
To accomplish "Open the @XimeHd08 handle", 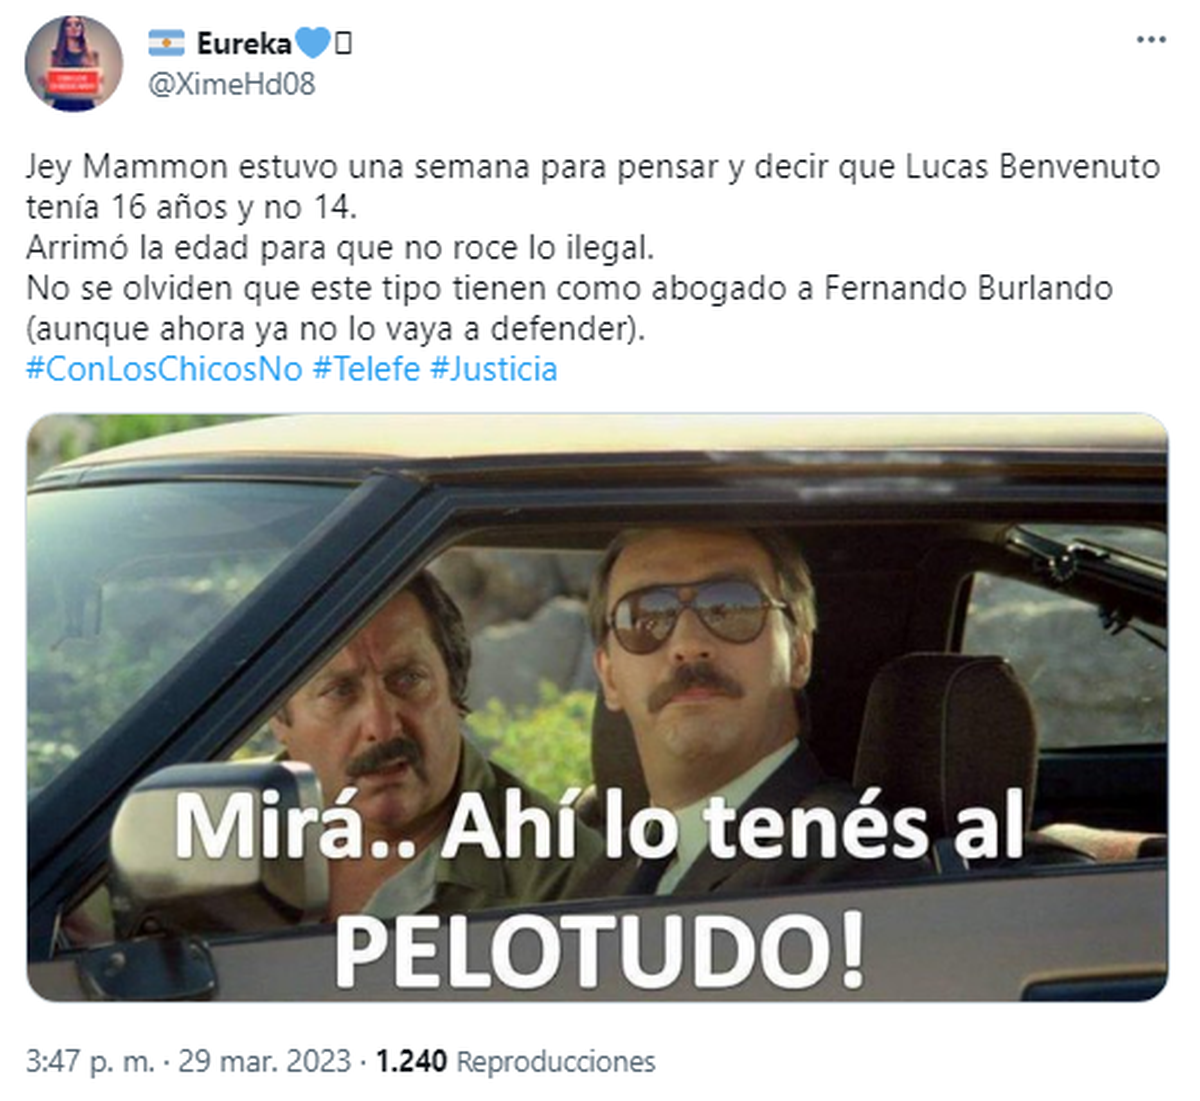I will (x=232, y=84).
